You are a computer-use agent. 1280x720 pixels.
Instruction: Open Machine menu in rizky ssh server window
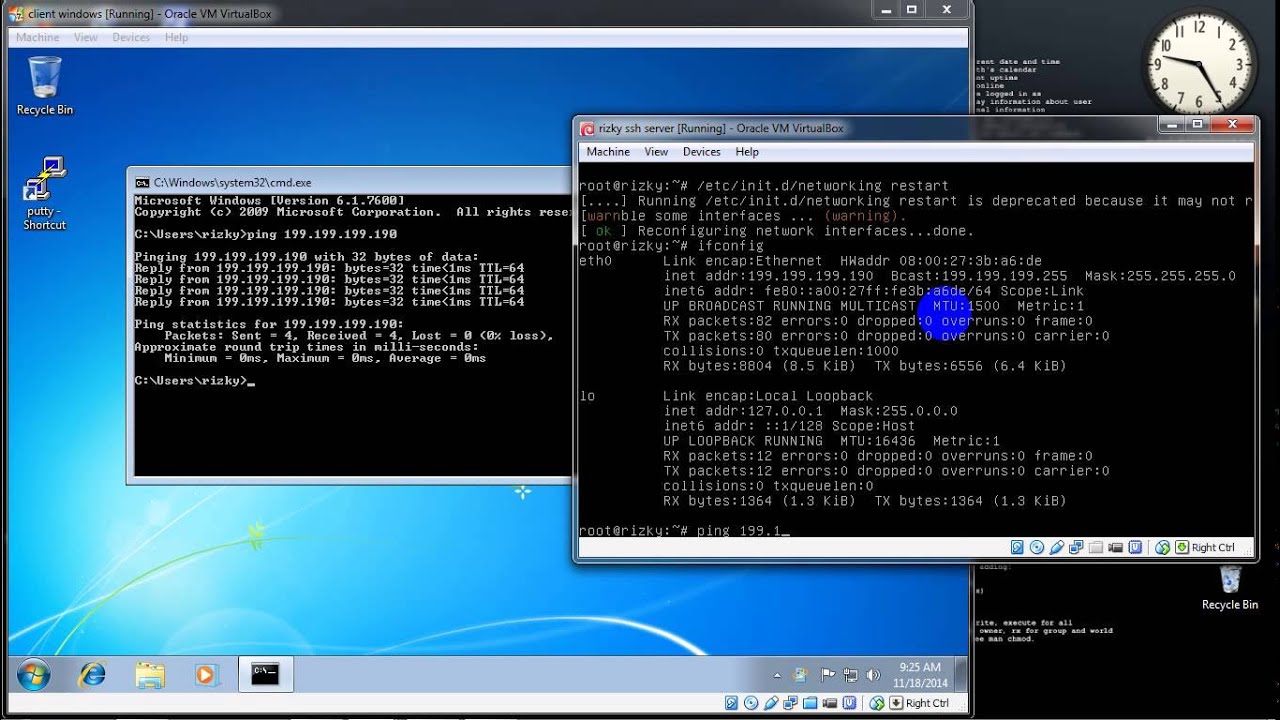(608, 152)
